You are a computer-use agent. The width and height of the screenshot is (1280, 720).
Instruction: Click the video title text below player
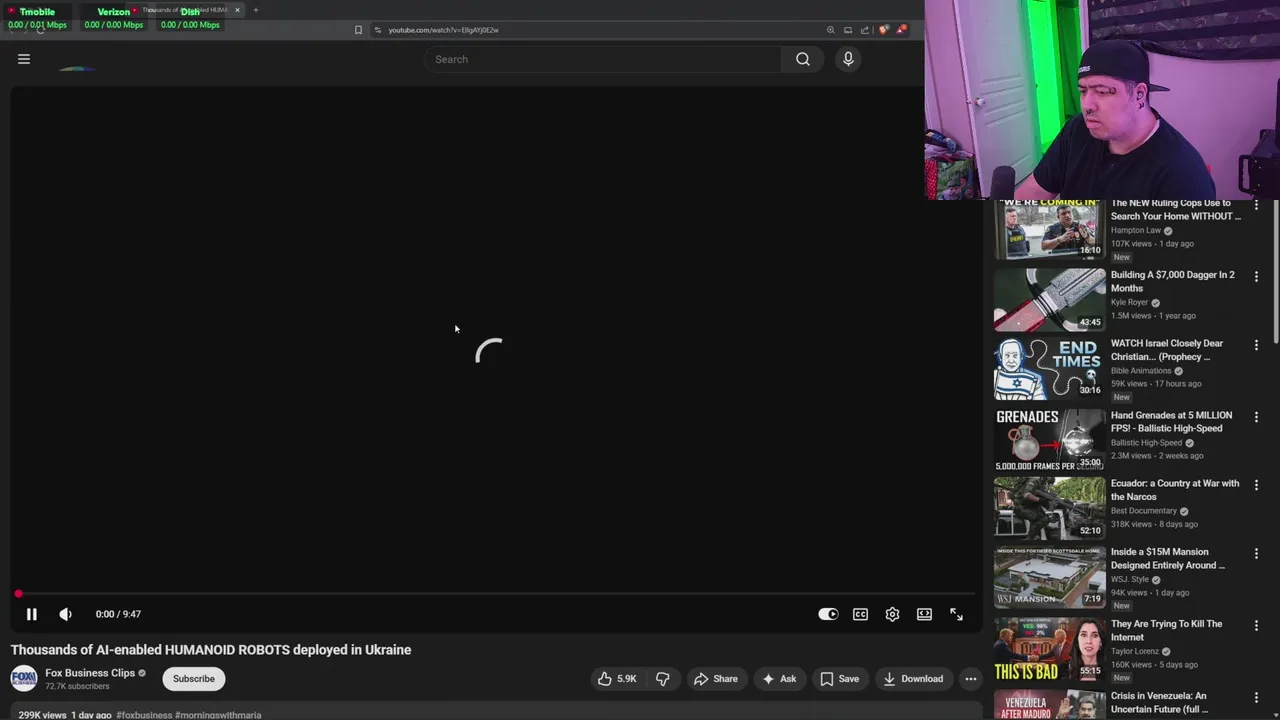coord(211,650)
